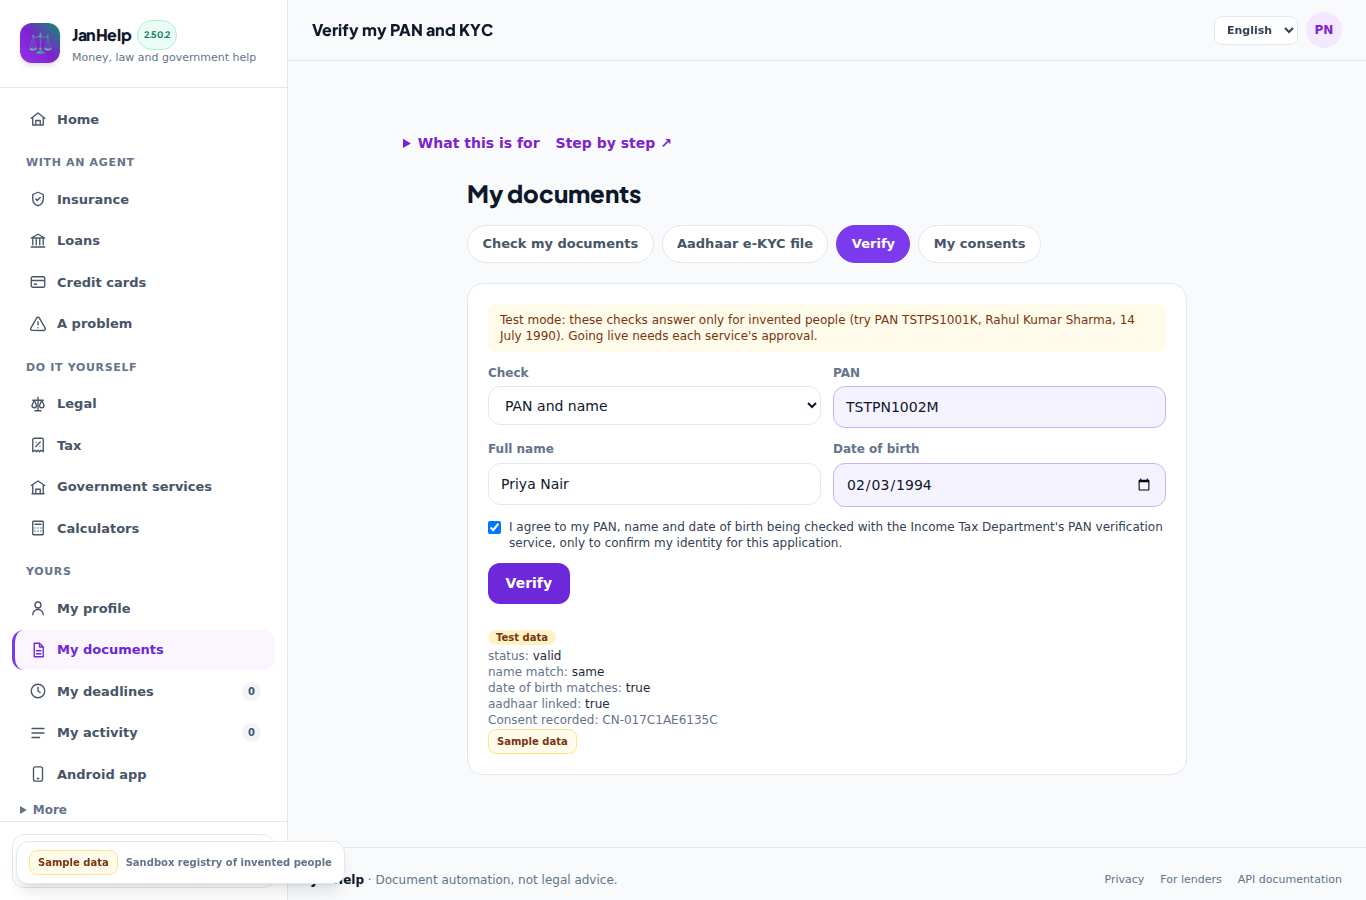The width and height of the screenshot is (1366, 900).
Task: Click the Calculators icon
Action: (38, 528)
